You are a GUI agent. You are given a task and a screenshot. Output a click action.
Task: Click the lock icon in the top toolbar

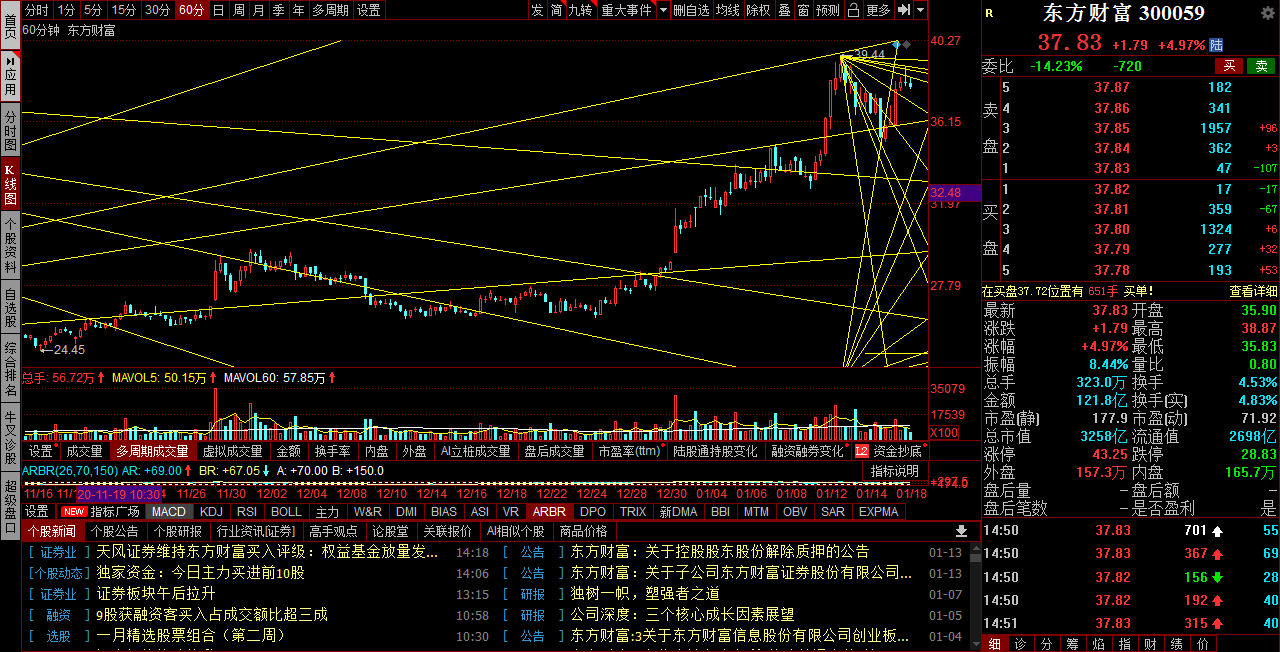pyautogui.click(x=853, y=10)
